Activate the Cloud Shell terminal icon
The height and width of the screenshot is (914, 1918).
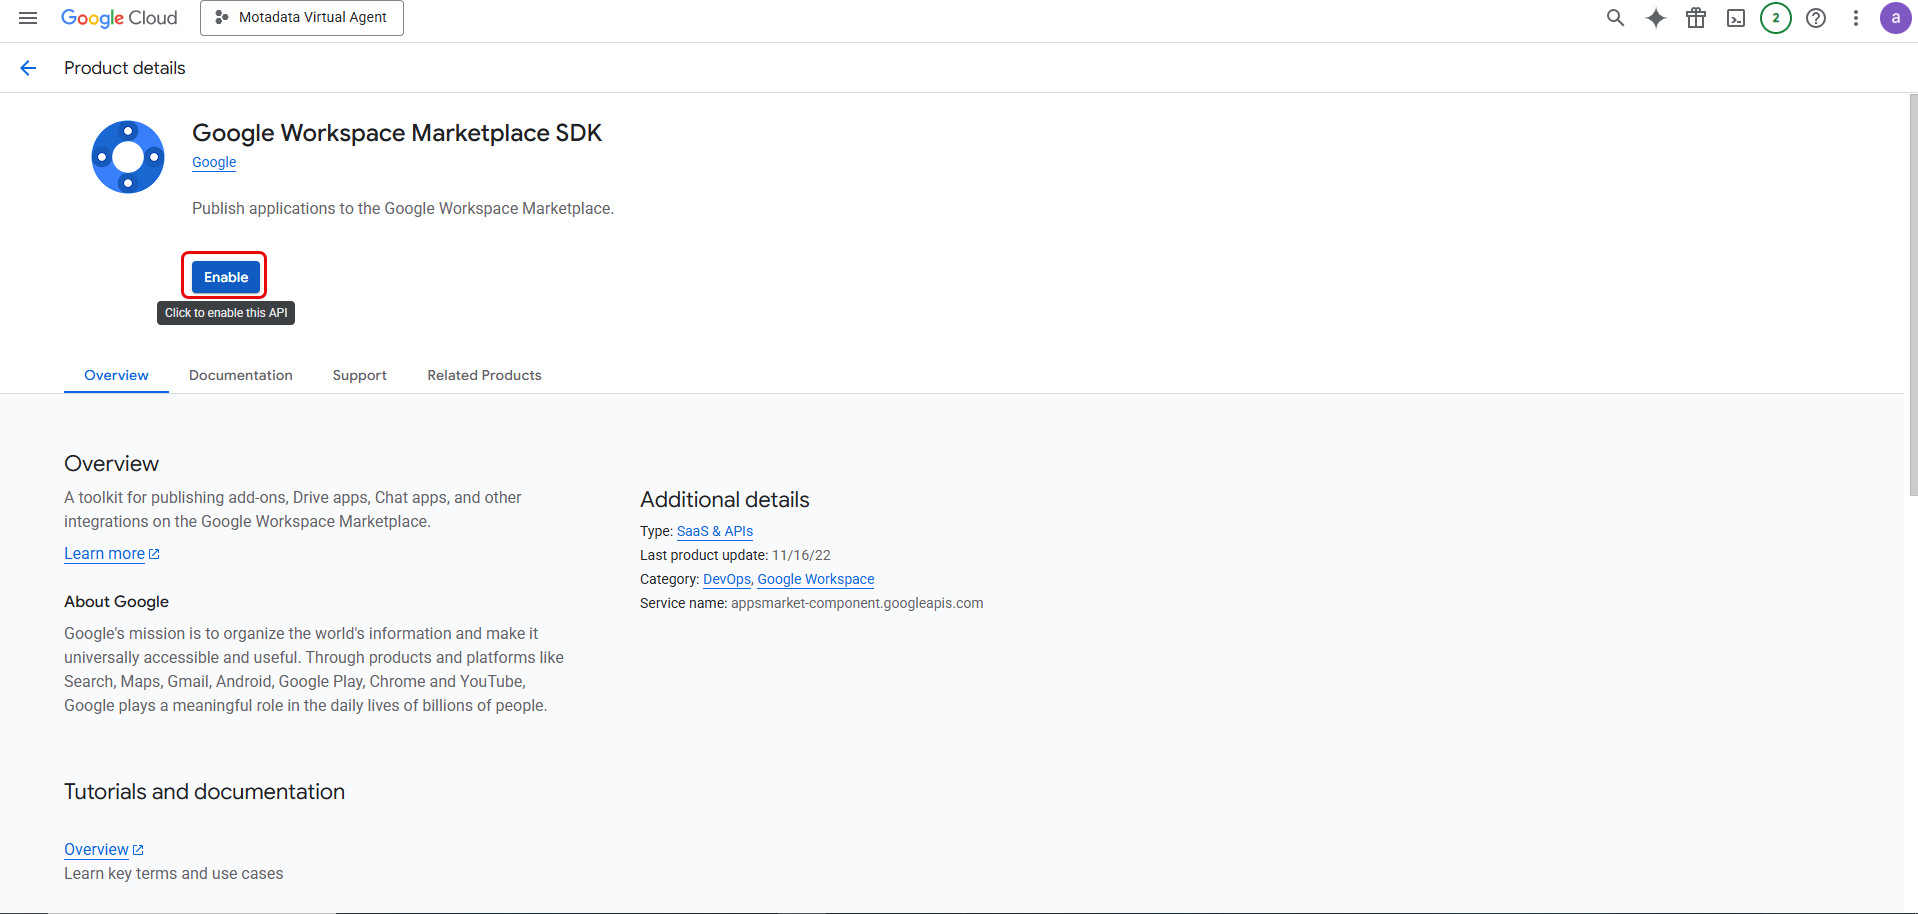click(x=1735, y=17)
